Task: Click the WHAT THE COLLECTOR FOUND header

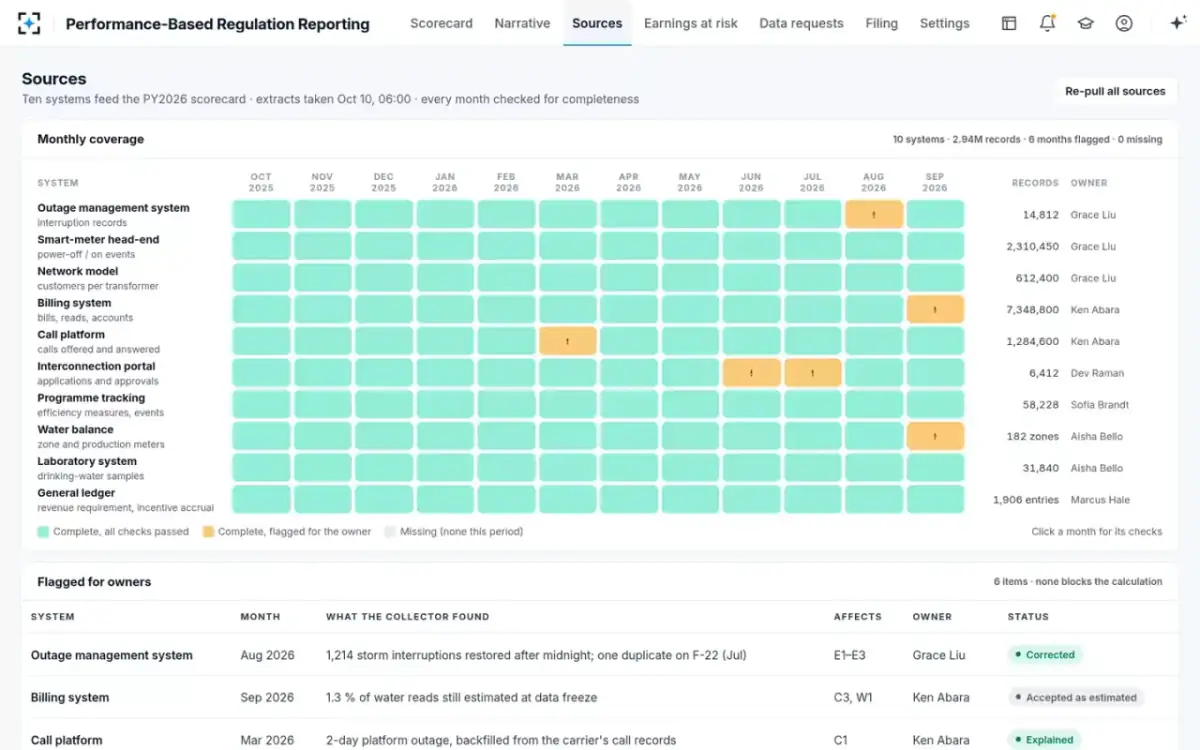Action: click(x=407, y=617)
